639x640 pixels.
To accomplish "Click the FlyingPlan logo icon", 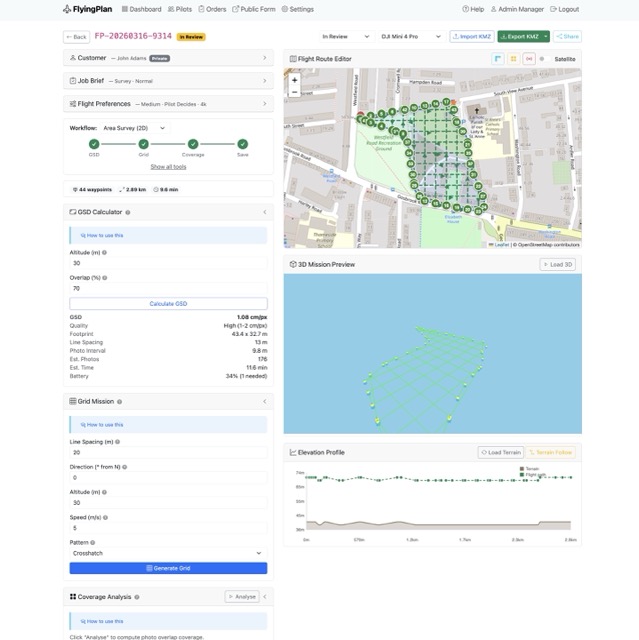I will pos(67,9).
